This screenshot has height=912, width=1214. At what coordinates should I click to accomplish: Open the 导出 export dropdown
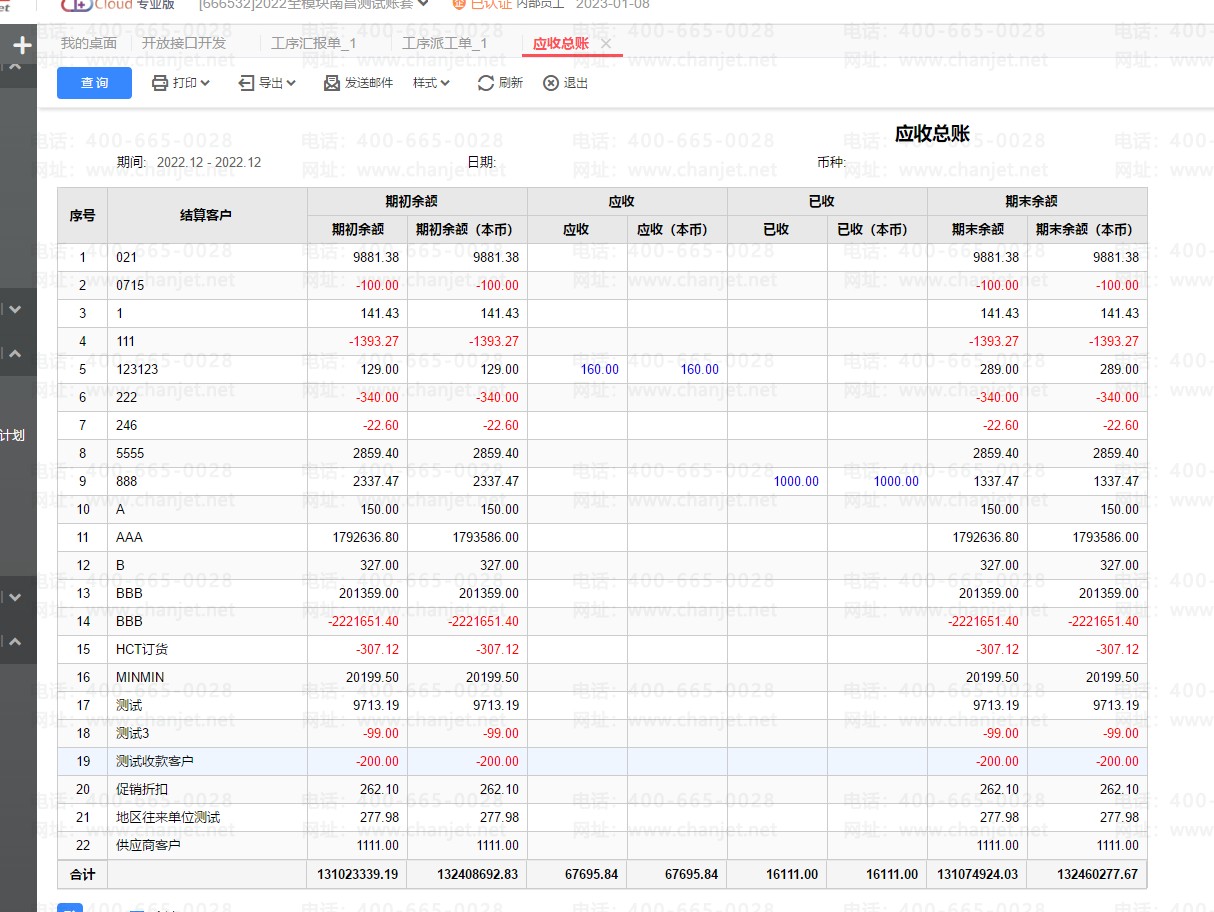pyautogui.click(x=267, y=83)
